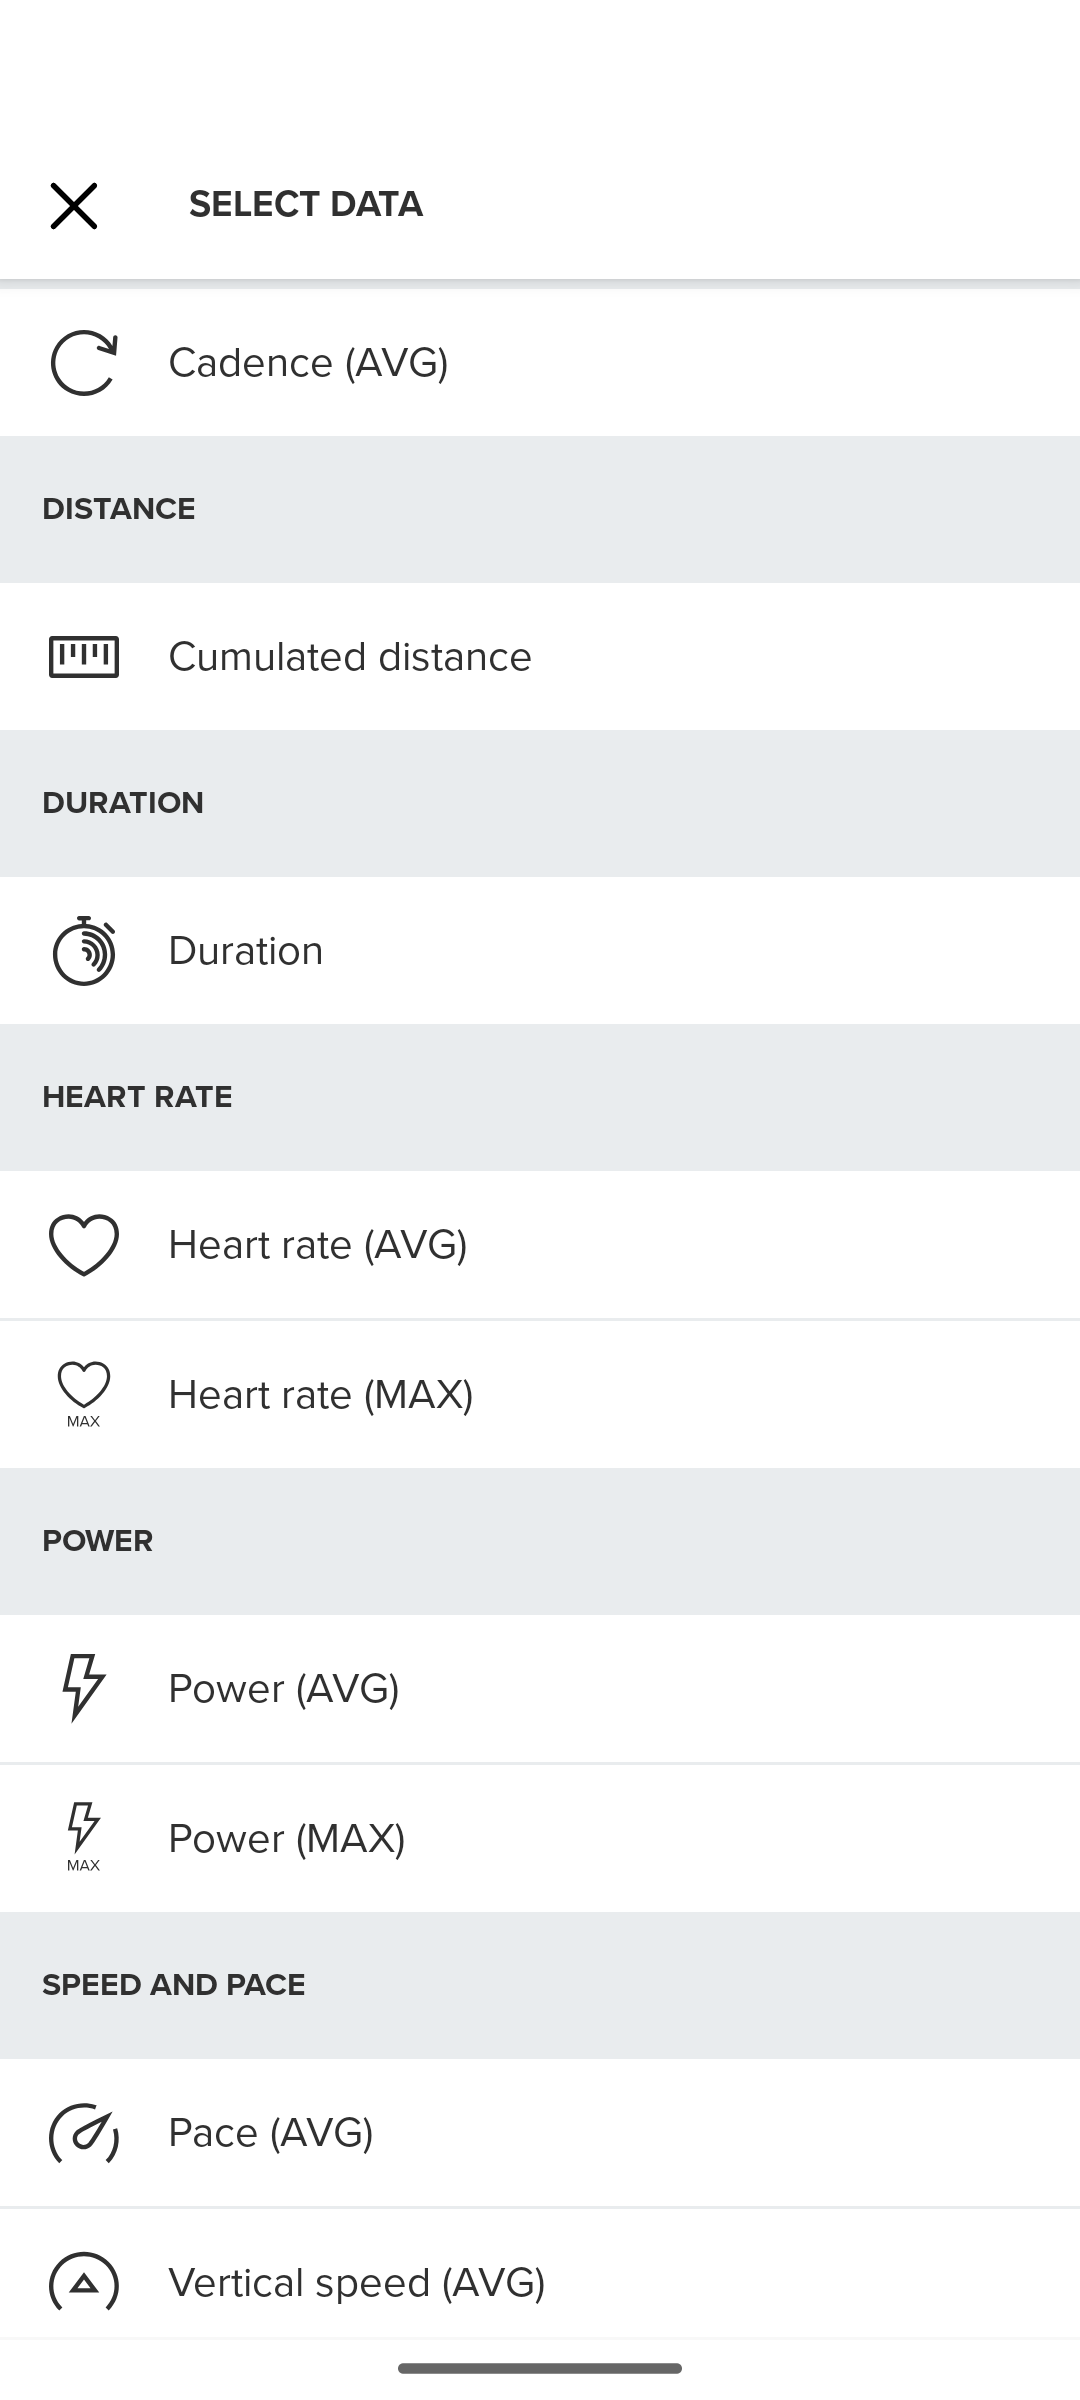Tap the home indicator bar at bottom
The width and height of the screenshot is (1080, 2400).
[540, 2368]
